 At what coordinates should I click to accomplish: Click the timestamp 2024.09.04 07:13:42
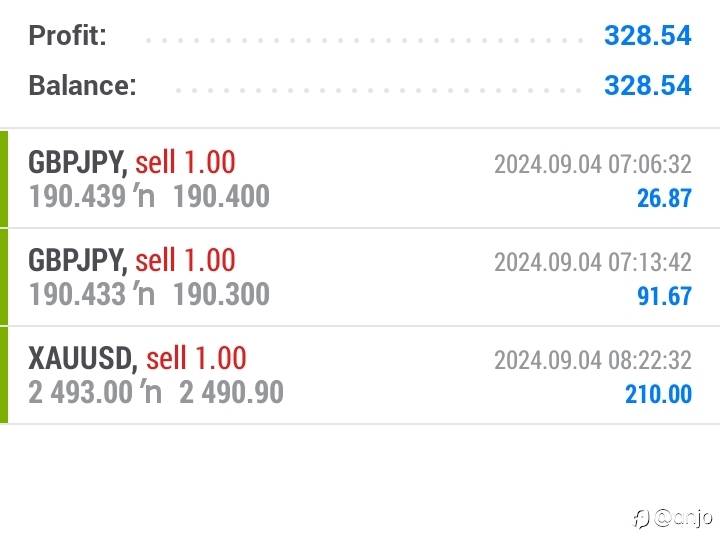click(x=592, y=262)
